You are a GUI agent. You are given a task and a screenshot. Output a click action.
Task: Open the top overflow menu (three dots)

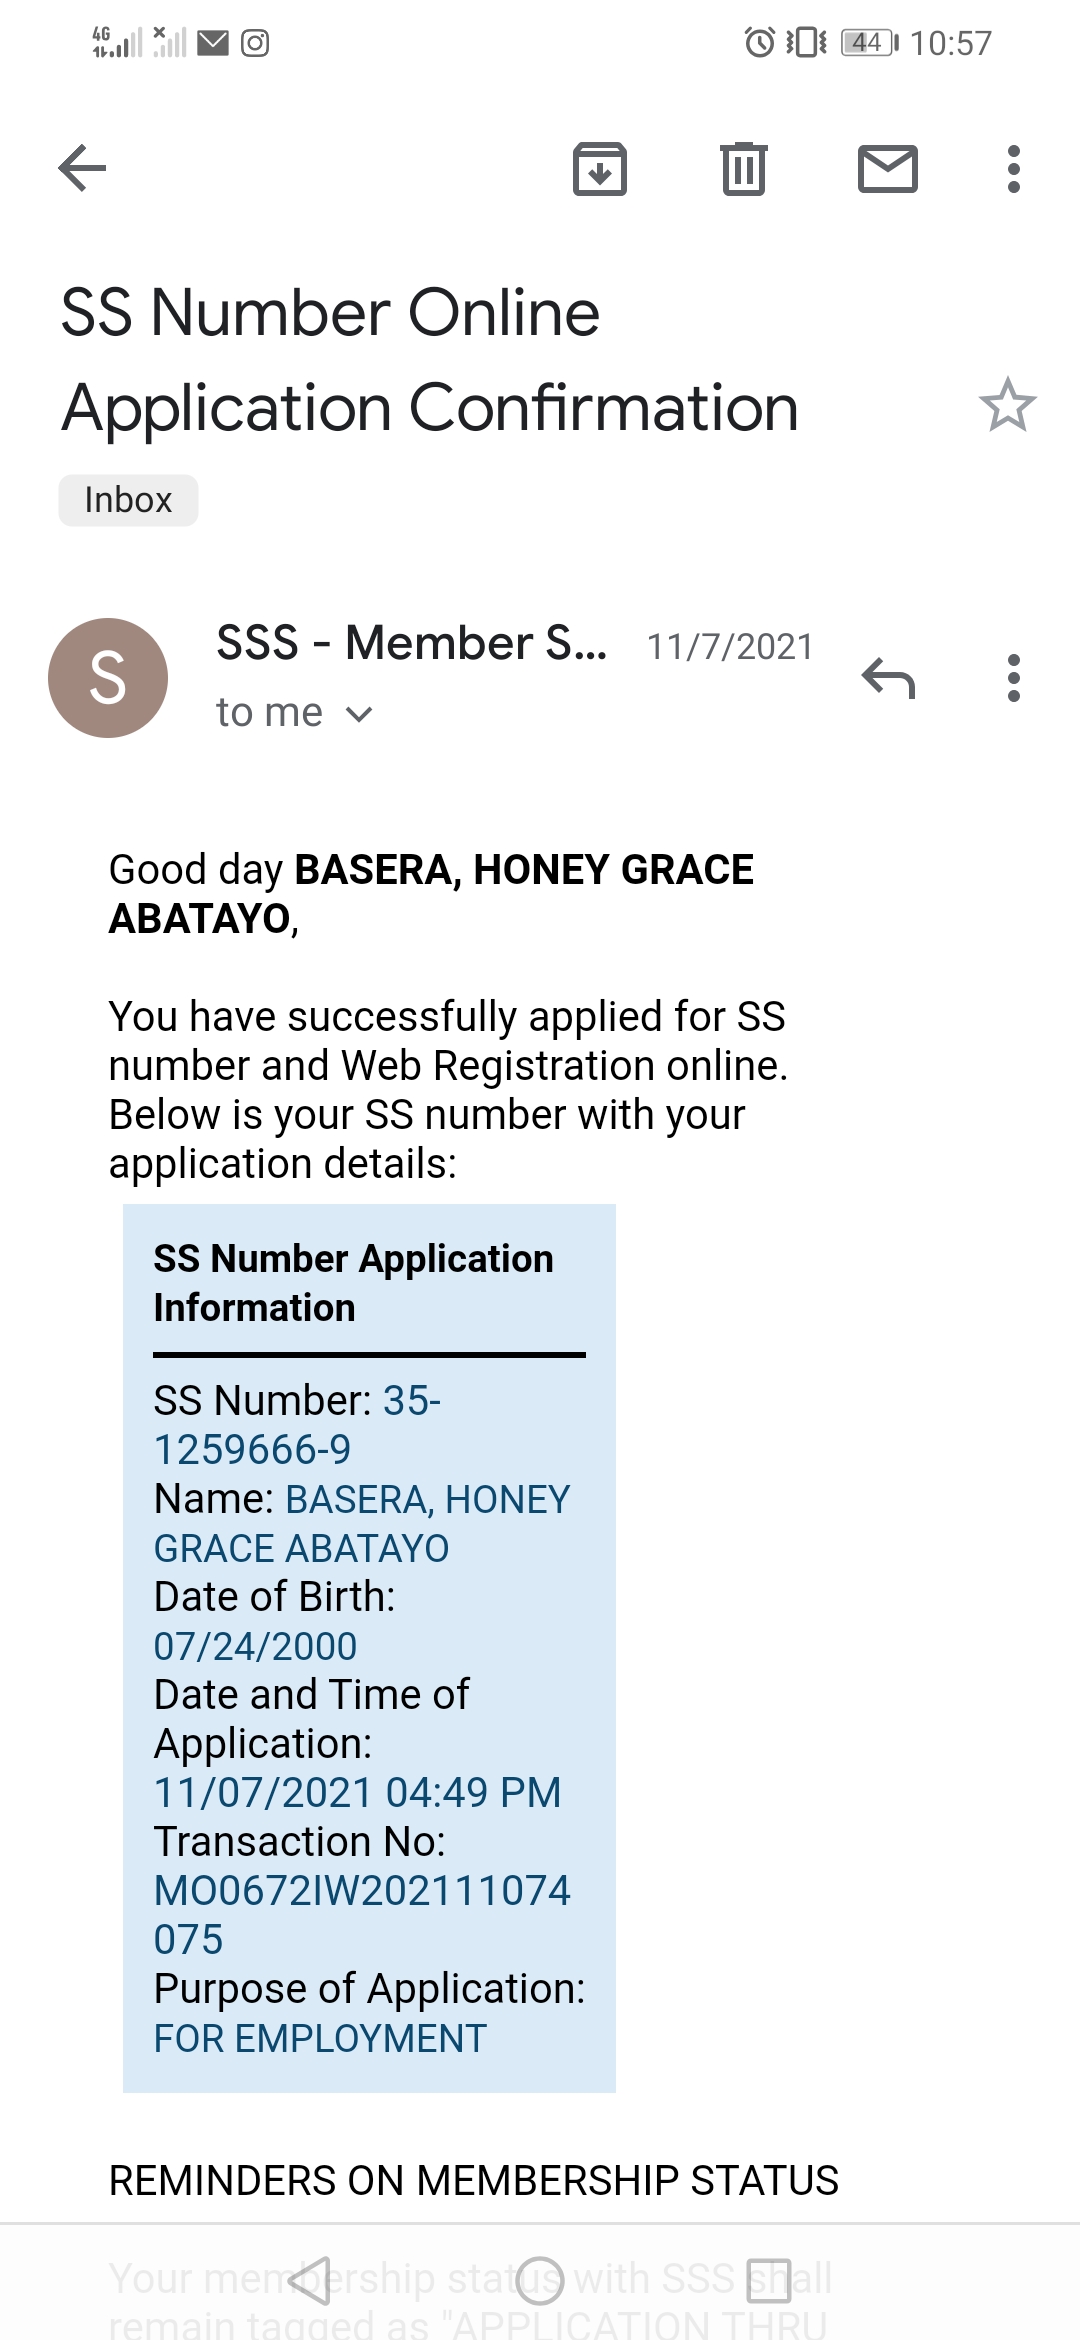coord(1013,168)
